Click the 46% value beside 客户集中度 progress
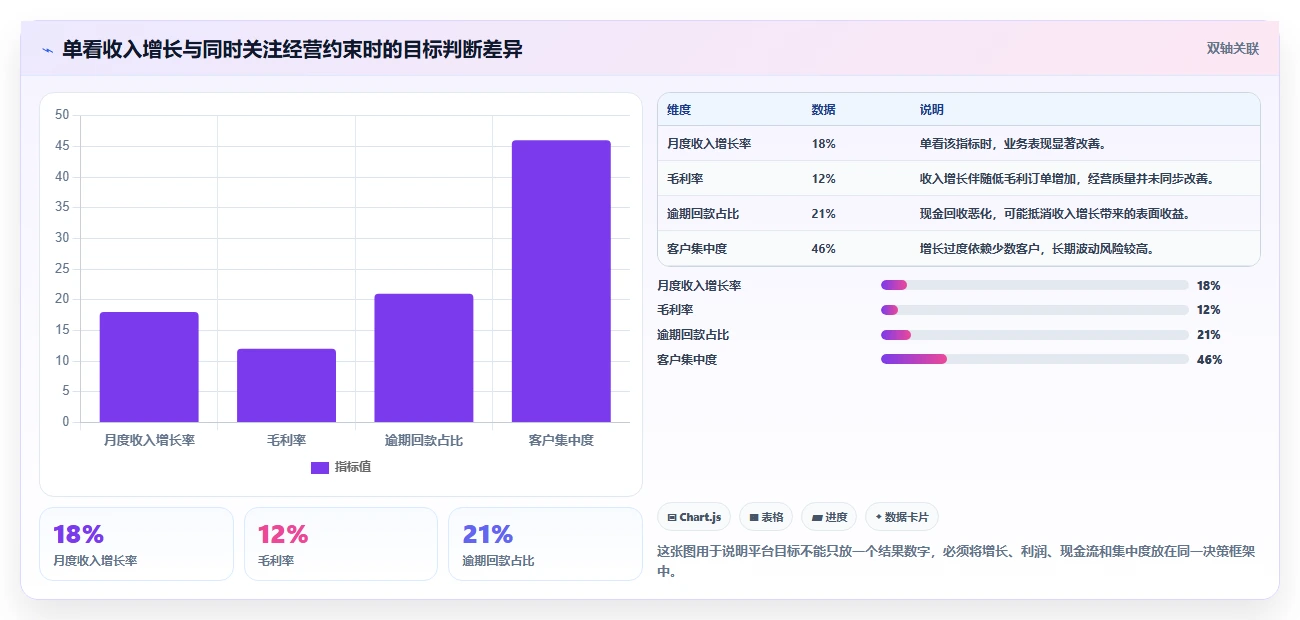Screen dimensions: 1300x620 [1209, 360]
